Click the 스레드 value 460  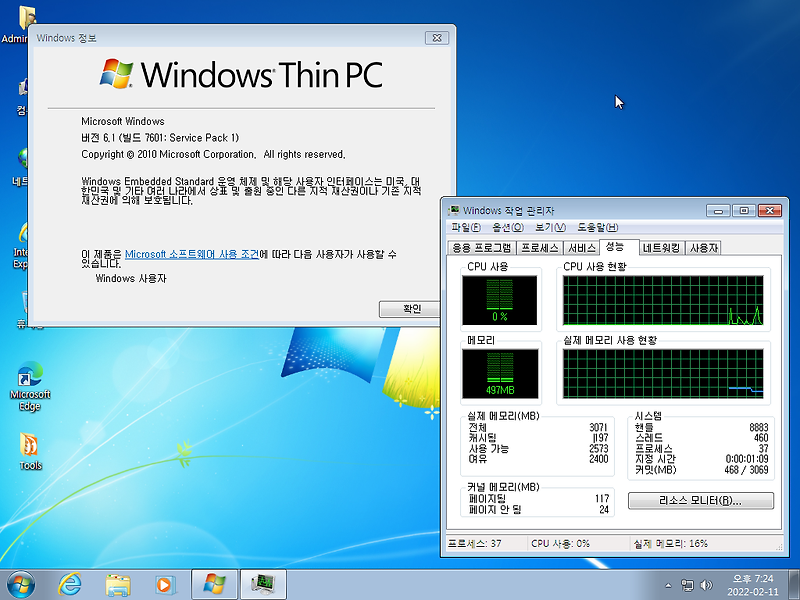point(761,438)
